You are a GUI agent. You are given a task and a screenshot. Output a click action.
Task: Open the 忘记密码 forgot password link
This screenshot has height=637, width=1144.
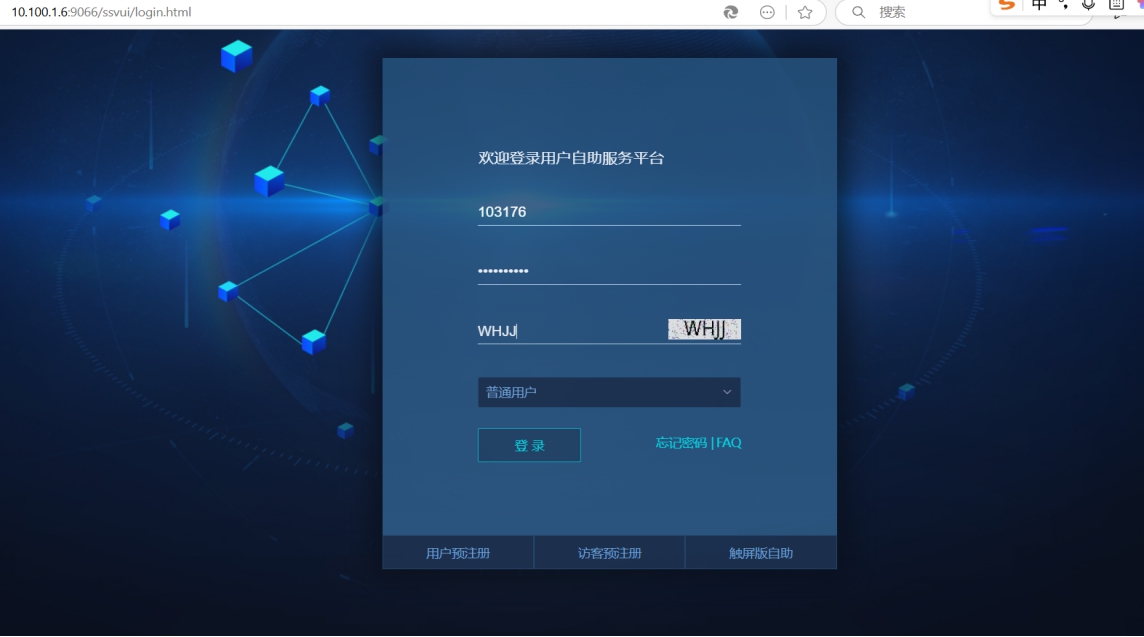pyautogui.click(x=681, y=442)
